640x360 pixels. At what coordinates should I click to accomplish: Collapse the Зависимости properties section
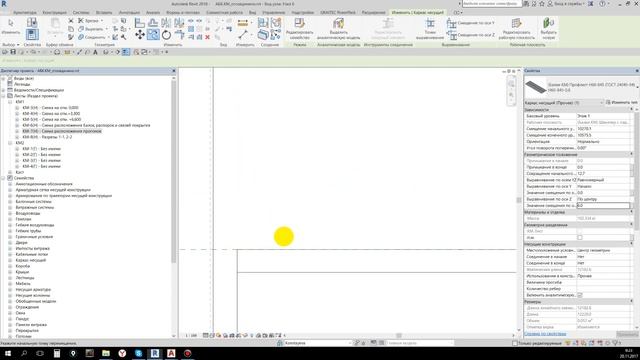click(631, 109)
